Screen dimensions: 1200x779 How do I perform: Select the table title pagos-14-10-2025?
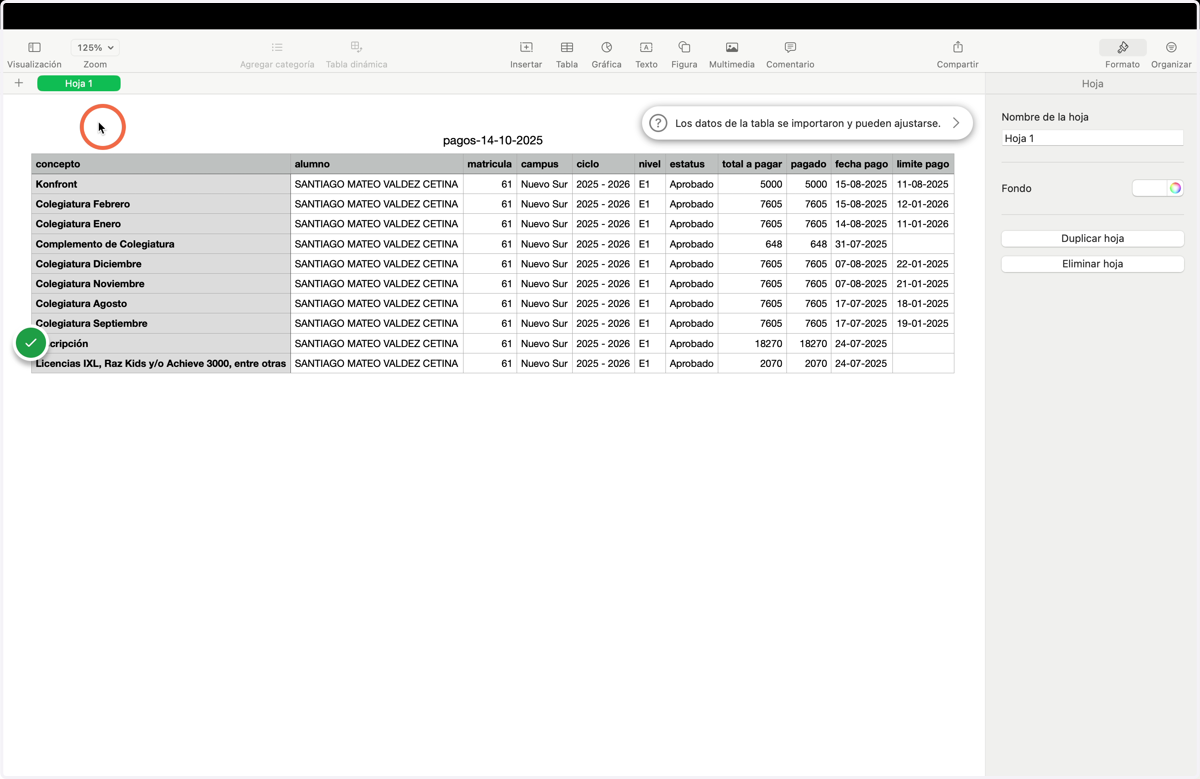pos(493,141)
